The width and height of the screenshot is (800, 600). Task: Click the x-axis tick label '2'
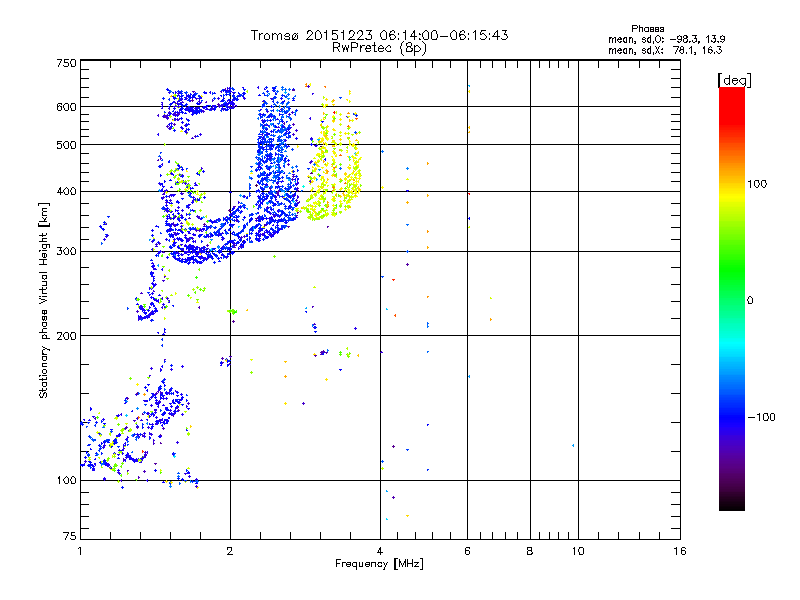tap(230, 551)
